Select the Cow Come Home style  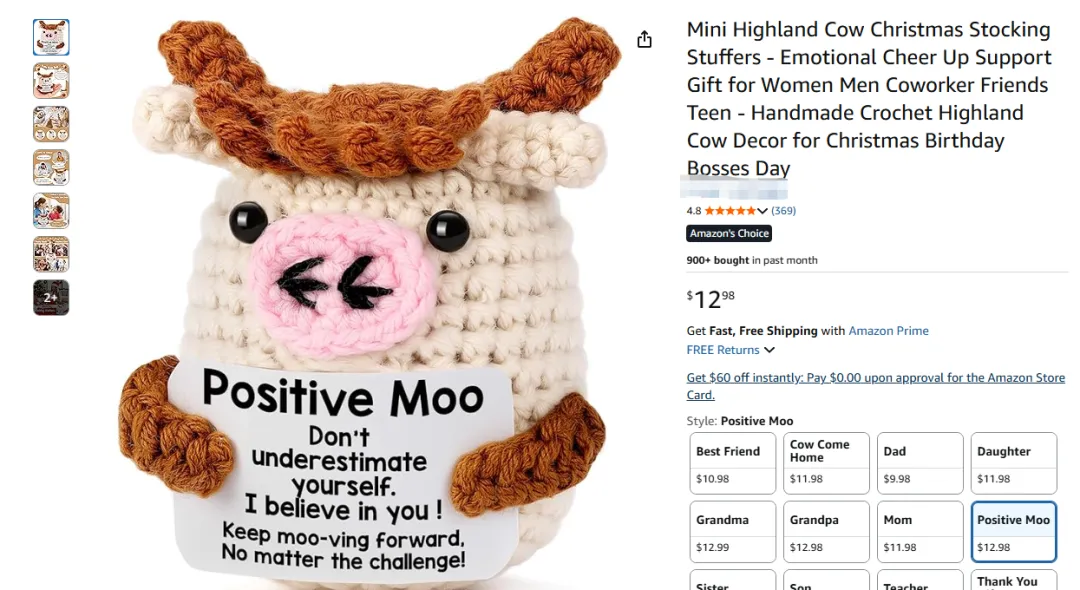tap(826, 463)
